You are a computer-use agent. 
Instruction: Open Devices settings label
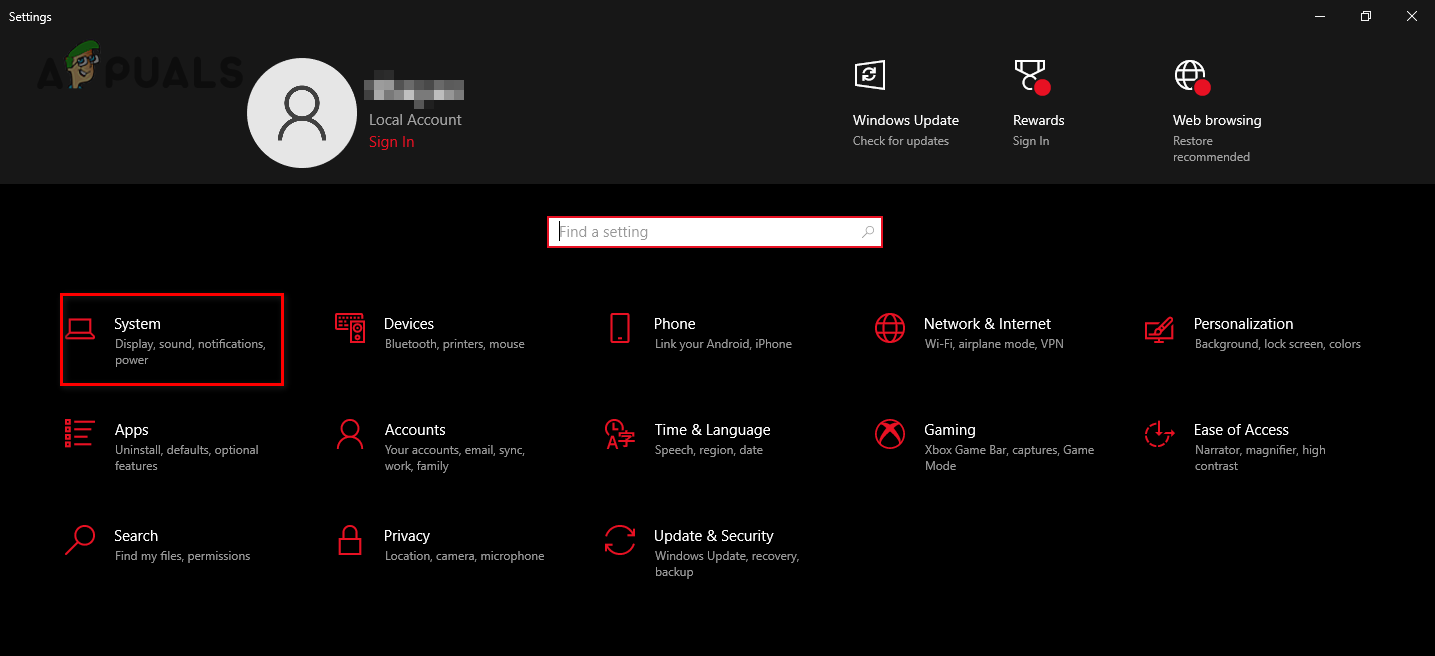click(409, 324)
